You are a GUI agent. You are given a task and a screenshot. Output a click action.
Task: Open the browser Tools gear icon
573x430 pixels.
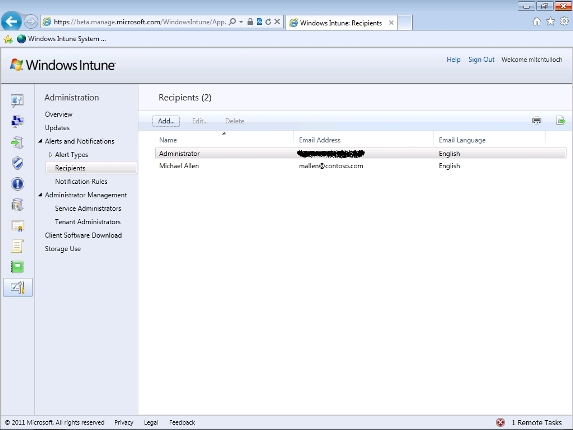564,22
